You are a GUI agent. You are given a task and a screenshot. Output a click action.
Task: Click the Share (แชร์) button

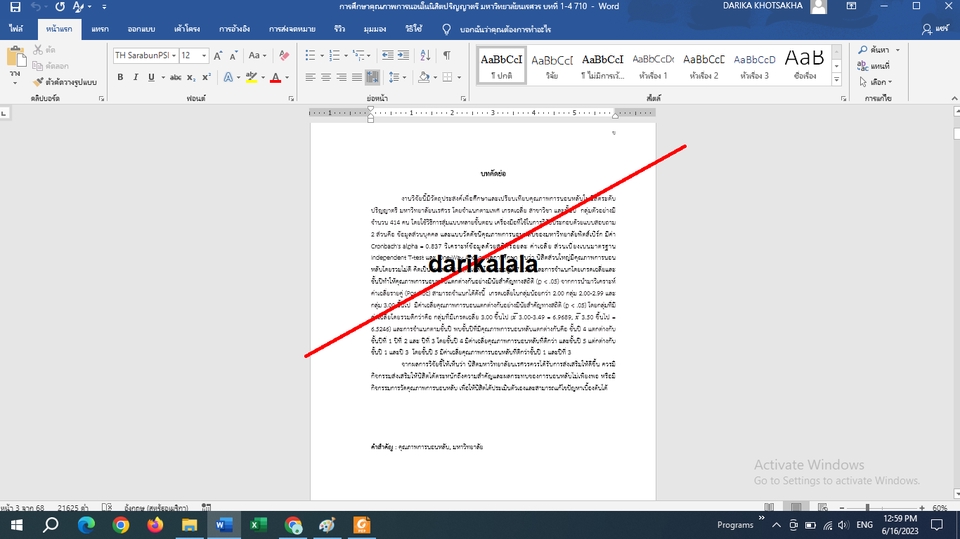click(x=936, y=29)
